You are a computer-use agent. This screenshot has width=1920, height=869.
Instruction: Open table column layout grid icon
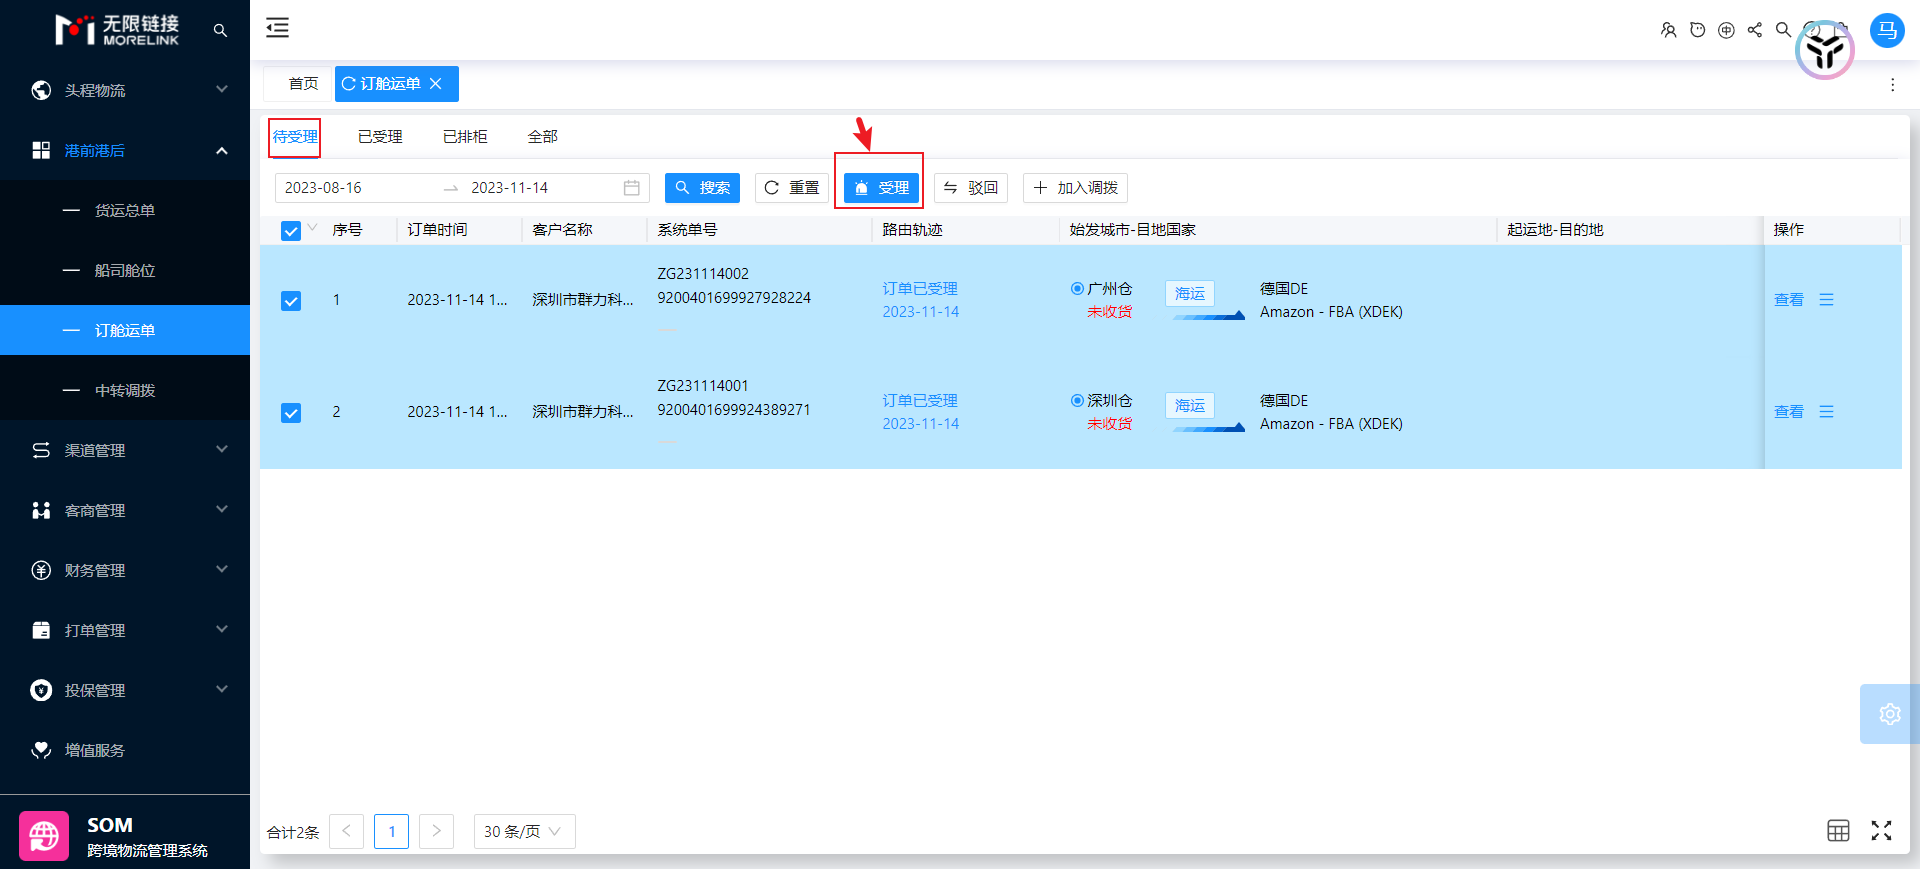1838,831
